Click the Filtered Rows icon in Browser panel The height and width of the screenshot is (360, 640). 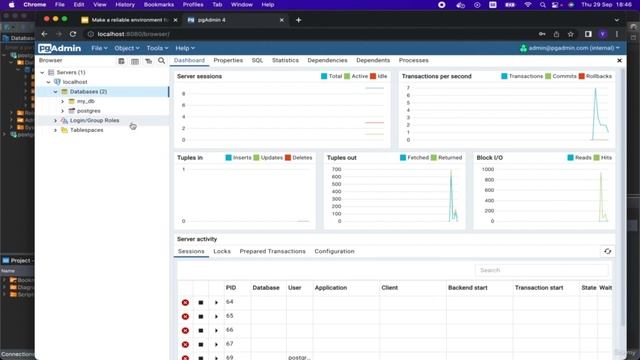(149, 61)
